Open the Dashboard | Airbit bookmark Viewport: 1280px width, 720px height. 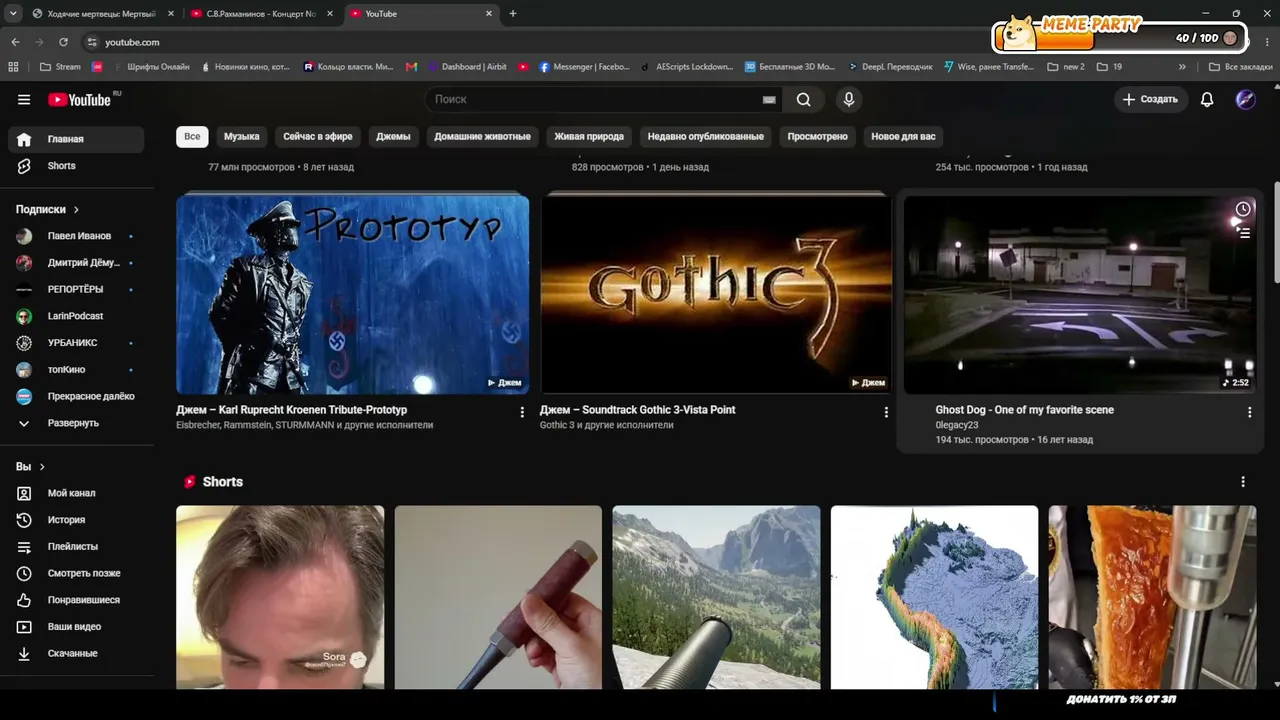click(x=467, y=67)
